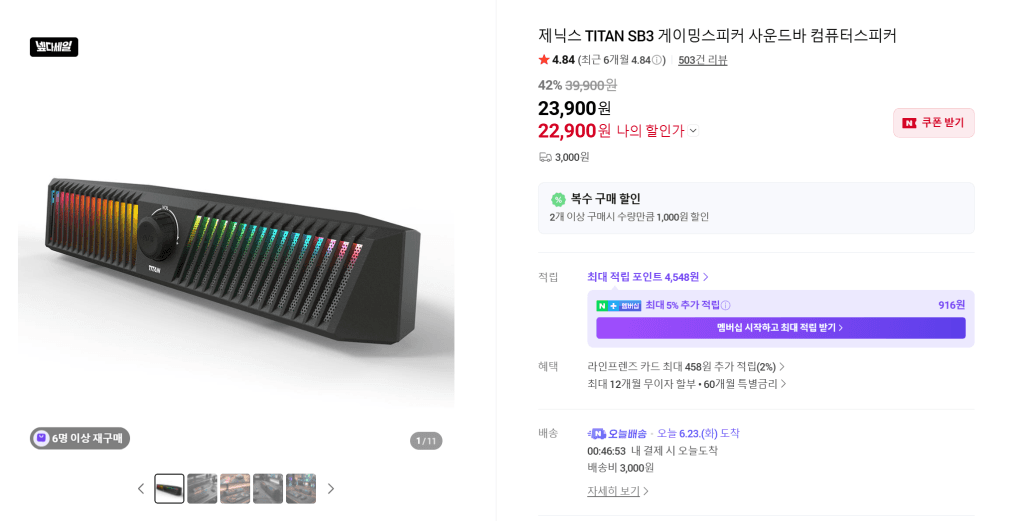The height and width of the screenshot is (521, 1024).
Task: Click the 넾다세일 badge on product image
Action: (x=54, y=47)
